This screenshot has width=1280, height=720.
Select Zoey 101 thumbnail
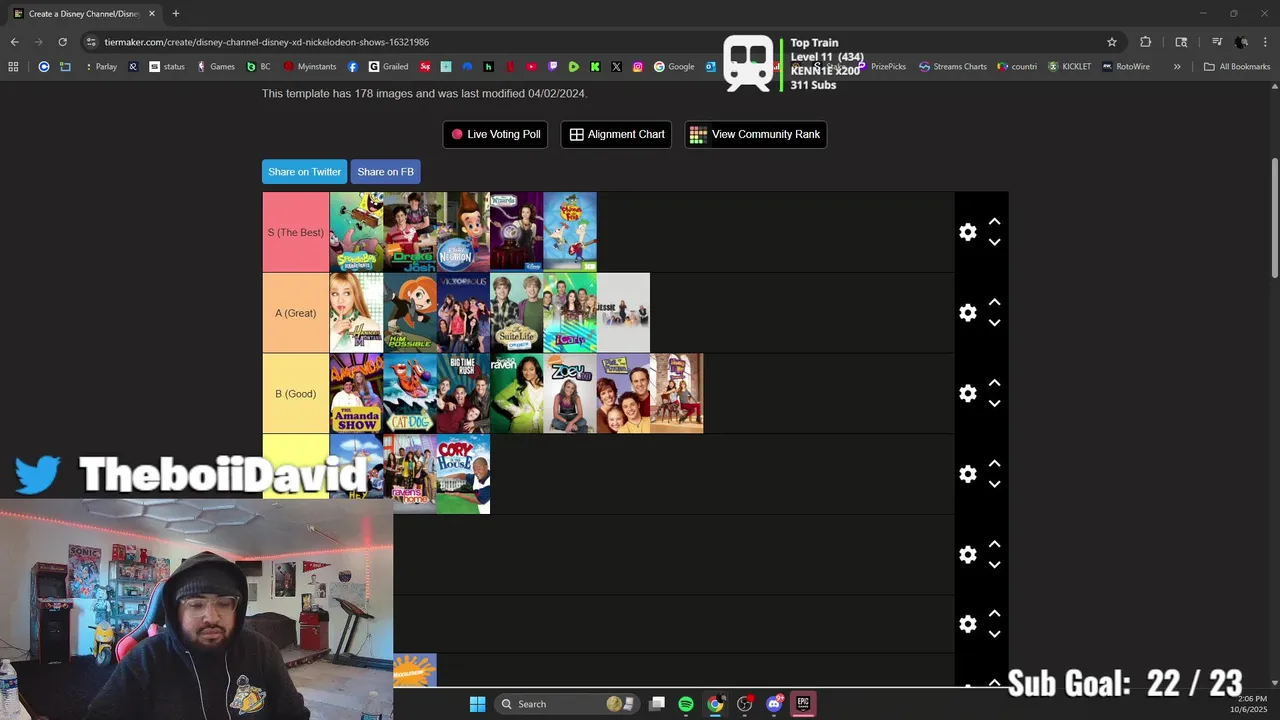(x=570, y=393)
